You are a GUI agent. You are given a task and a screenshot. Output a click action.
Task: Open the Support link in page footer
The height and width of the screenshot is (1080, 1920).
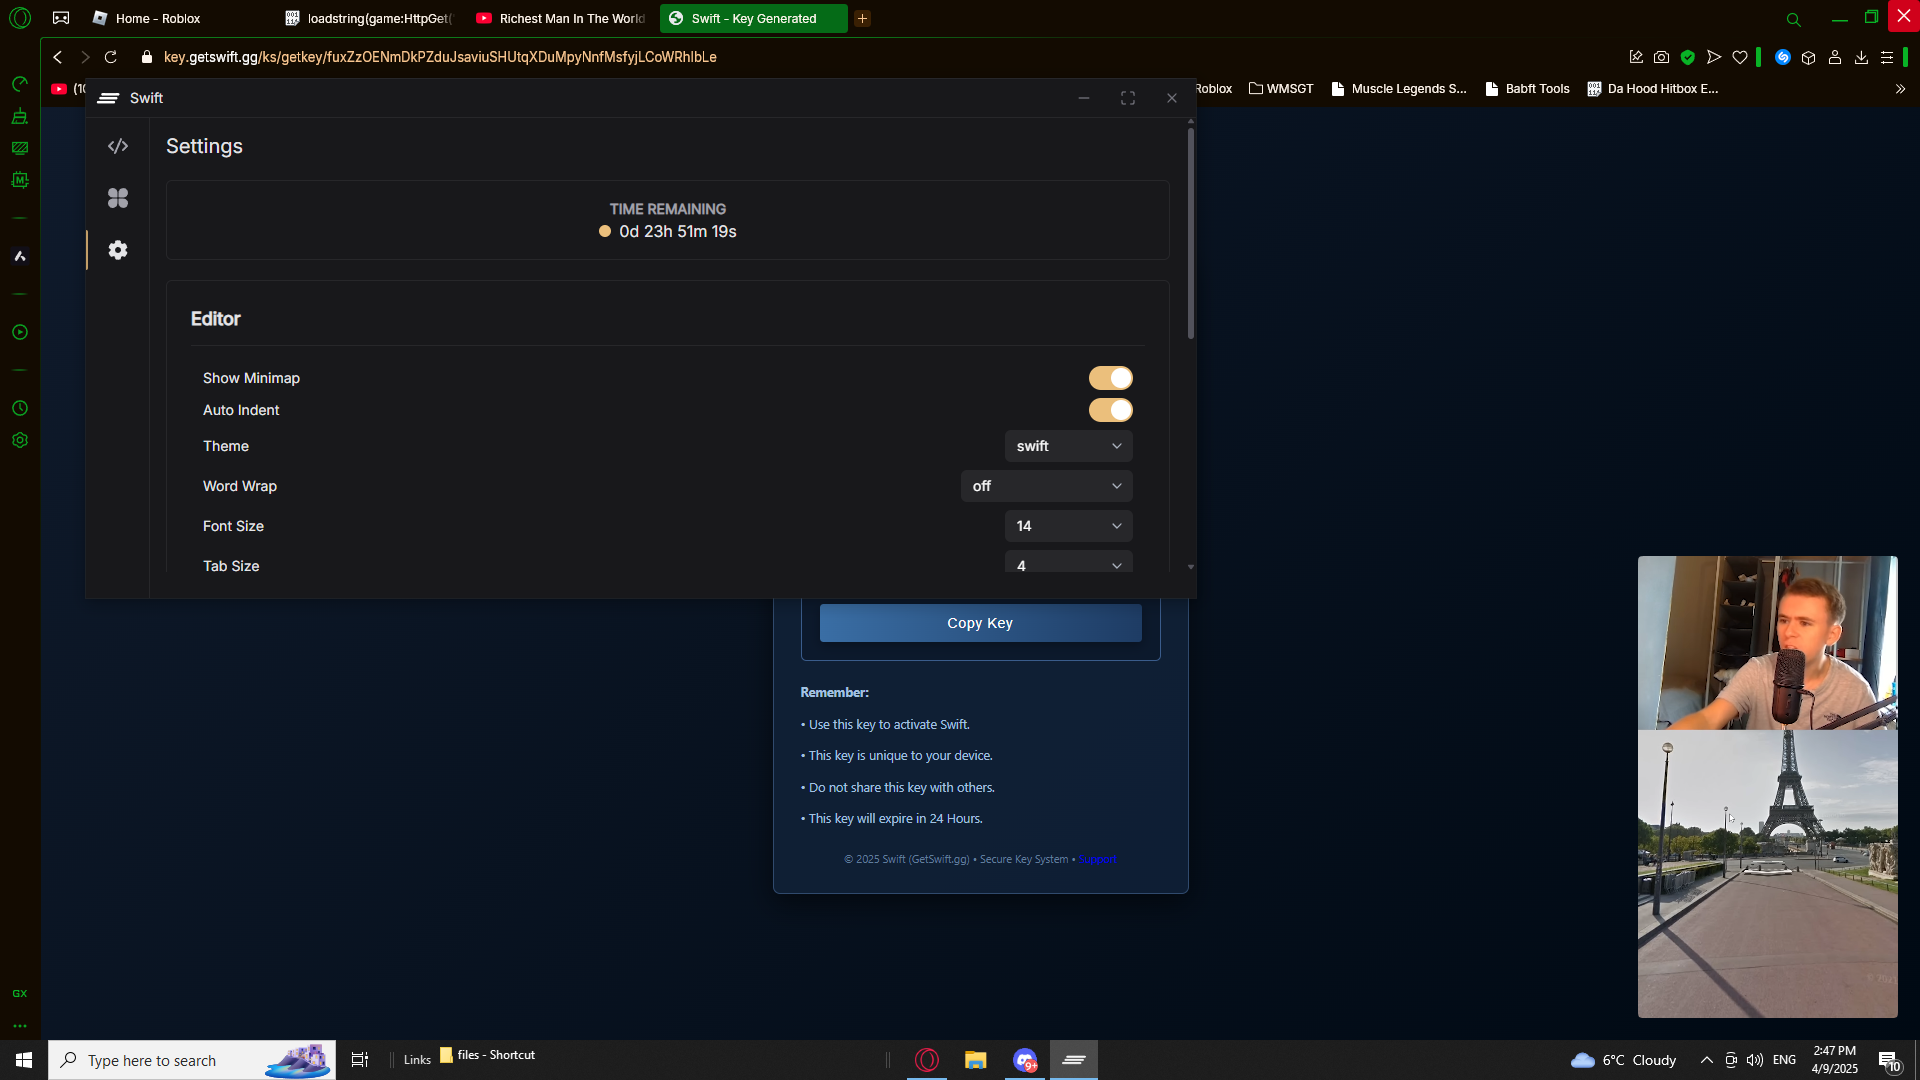[1097, 859]
